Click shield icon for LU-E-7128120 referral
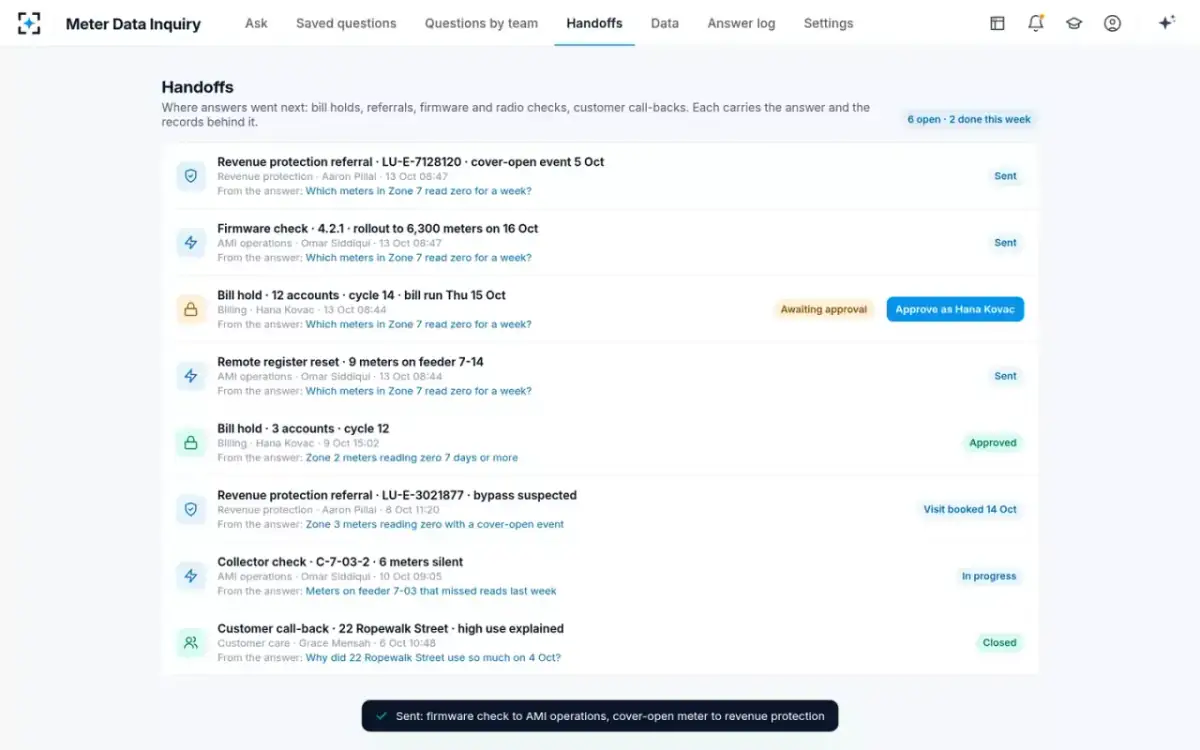The width and height of the screenshot is (1200, 750). click(x=191, y=176)
